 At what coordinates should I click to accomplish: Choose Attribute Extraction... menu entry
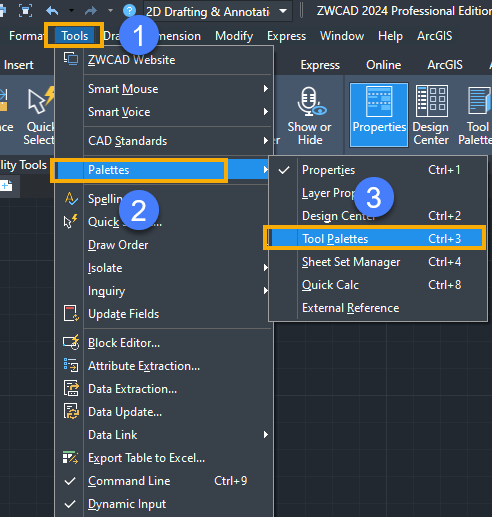[164, 366]
